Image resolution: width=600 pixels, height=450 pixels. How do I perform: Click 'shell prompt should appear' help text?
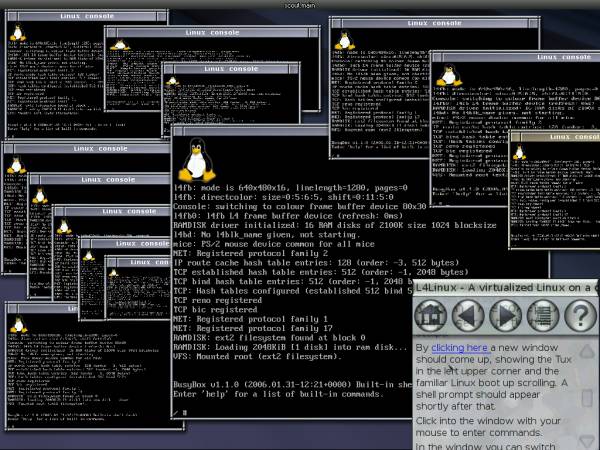(478, 395)
